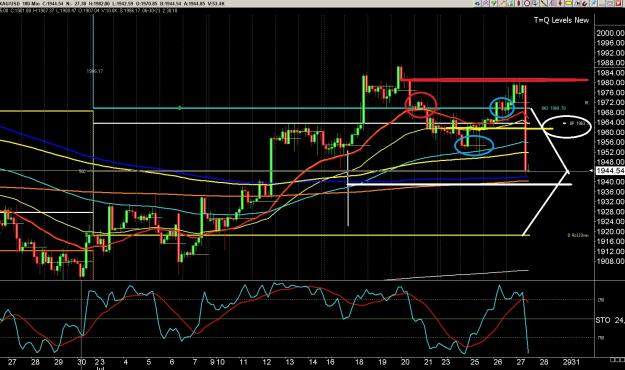Click the 1984.00 price axis label
The height and width of the screenshot is (370, 625).
[610, 73]
